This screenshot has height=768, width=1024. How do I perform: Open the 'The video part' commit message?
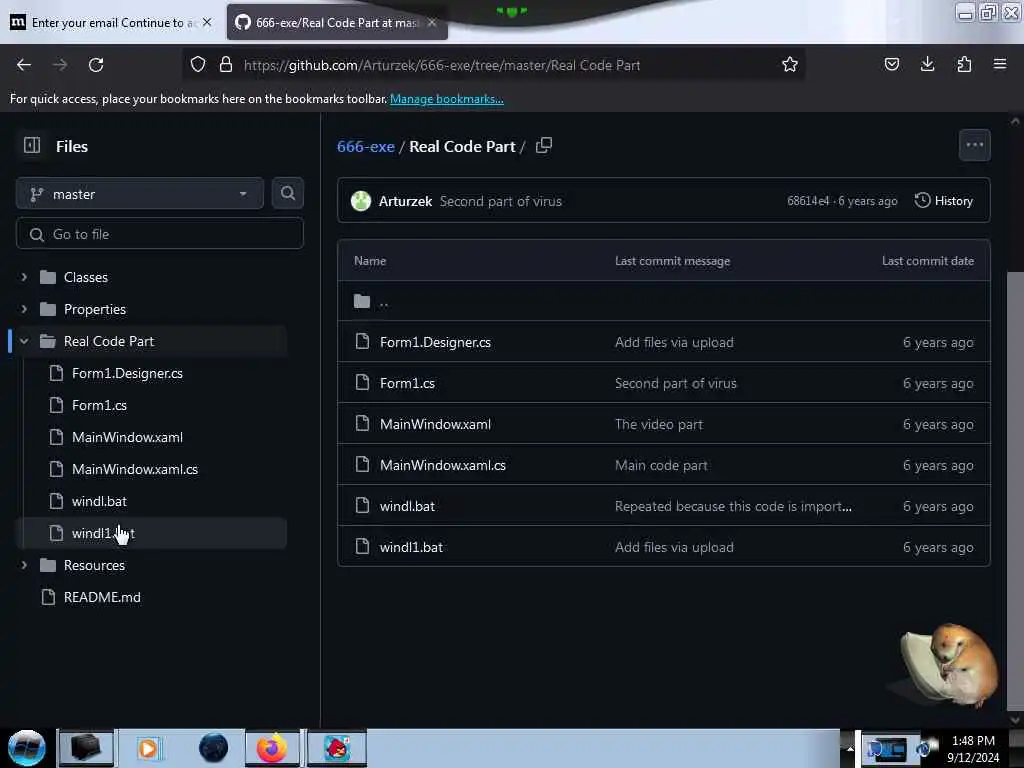click(658, 424)
